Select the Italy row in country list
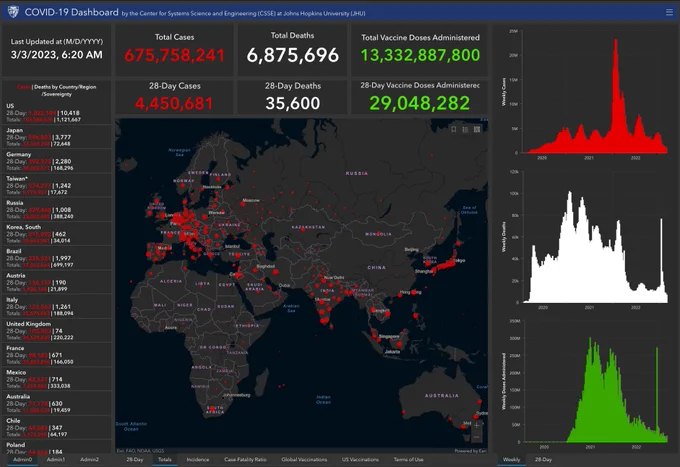The width and height of the screenshot is (680, 467). [x=57, y=307]
